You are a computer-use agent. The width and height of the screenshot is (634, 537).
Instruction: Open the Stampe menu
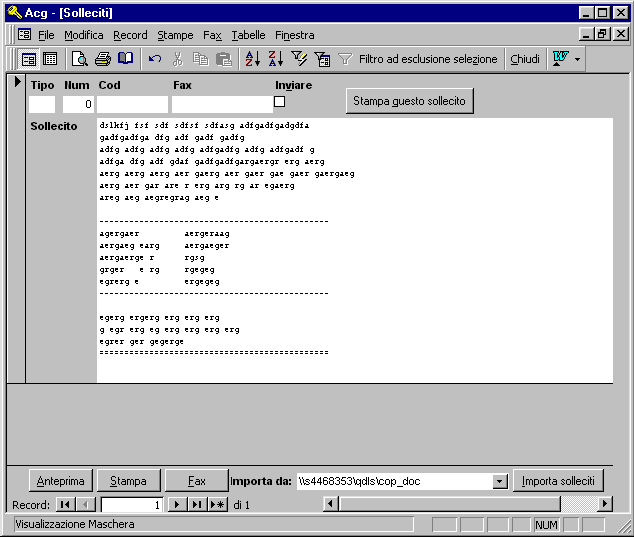pos(175,35)
